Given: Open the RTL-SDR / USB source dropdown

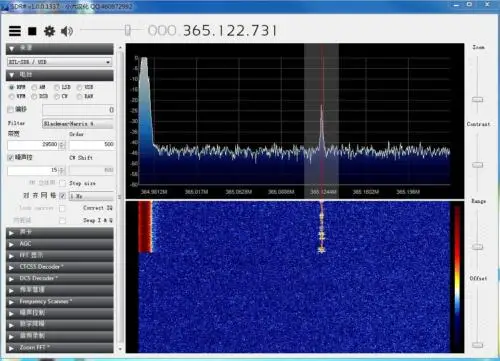Looking at the screenshot, I should pos(60,62).
